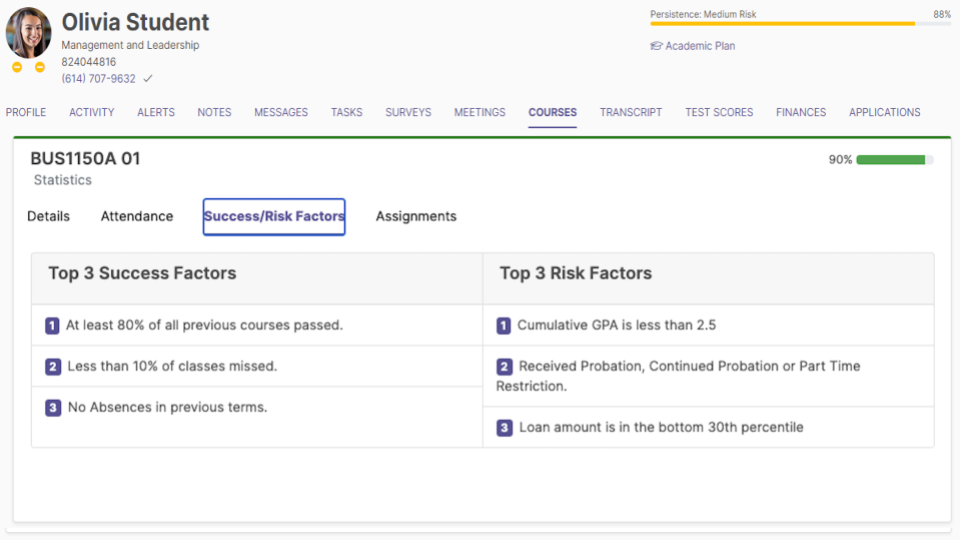Open the Attendance sub-tab for the course
Viewport: 960px width, 540px height.
click(x=137, y=217)
